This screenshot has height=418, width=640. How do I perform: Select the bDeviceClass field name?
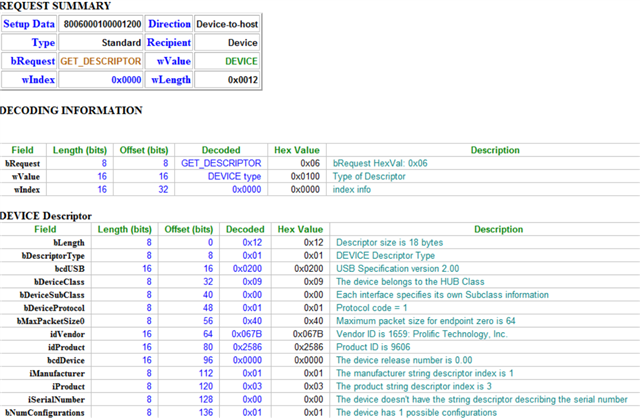click(59, 282)
